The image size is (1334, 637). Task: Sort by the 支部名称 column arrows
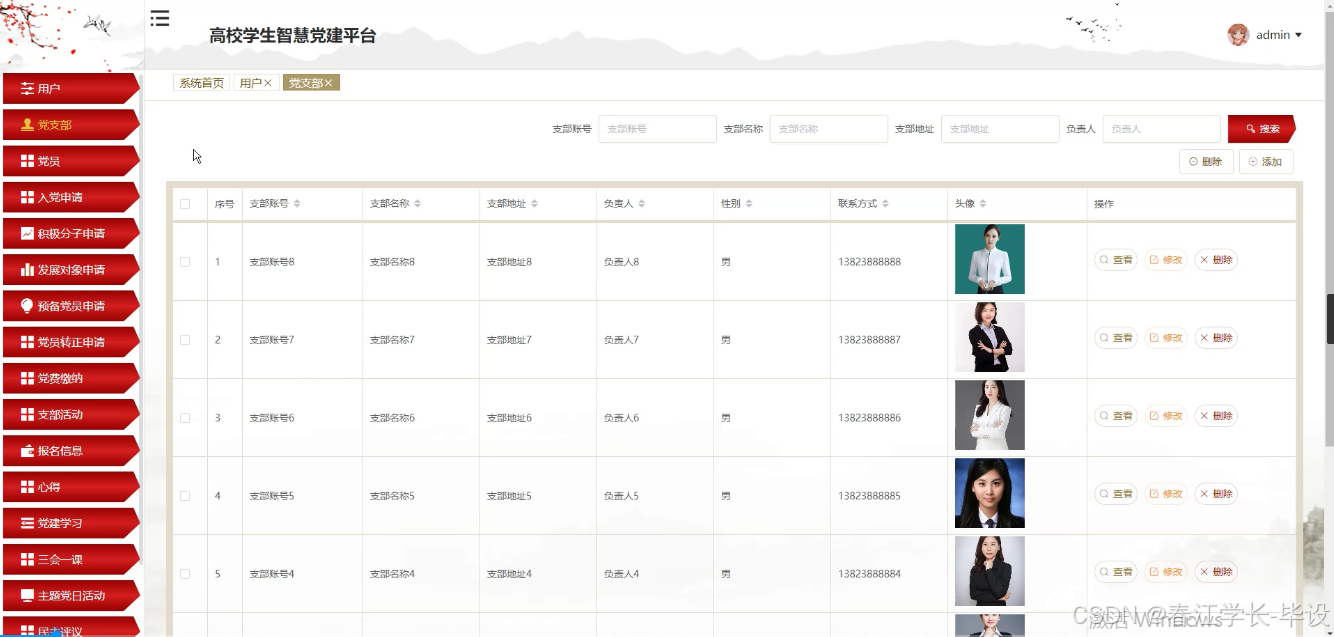point(417,204)
